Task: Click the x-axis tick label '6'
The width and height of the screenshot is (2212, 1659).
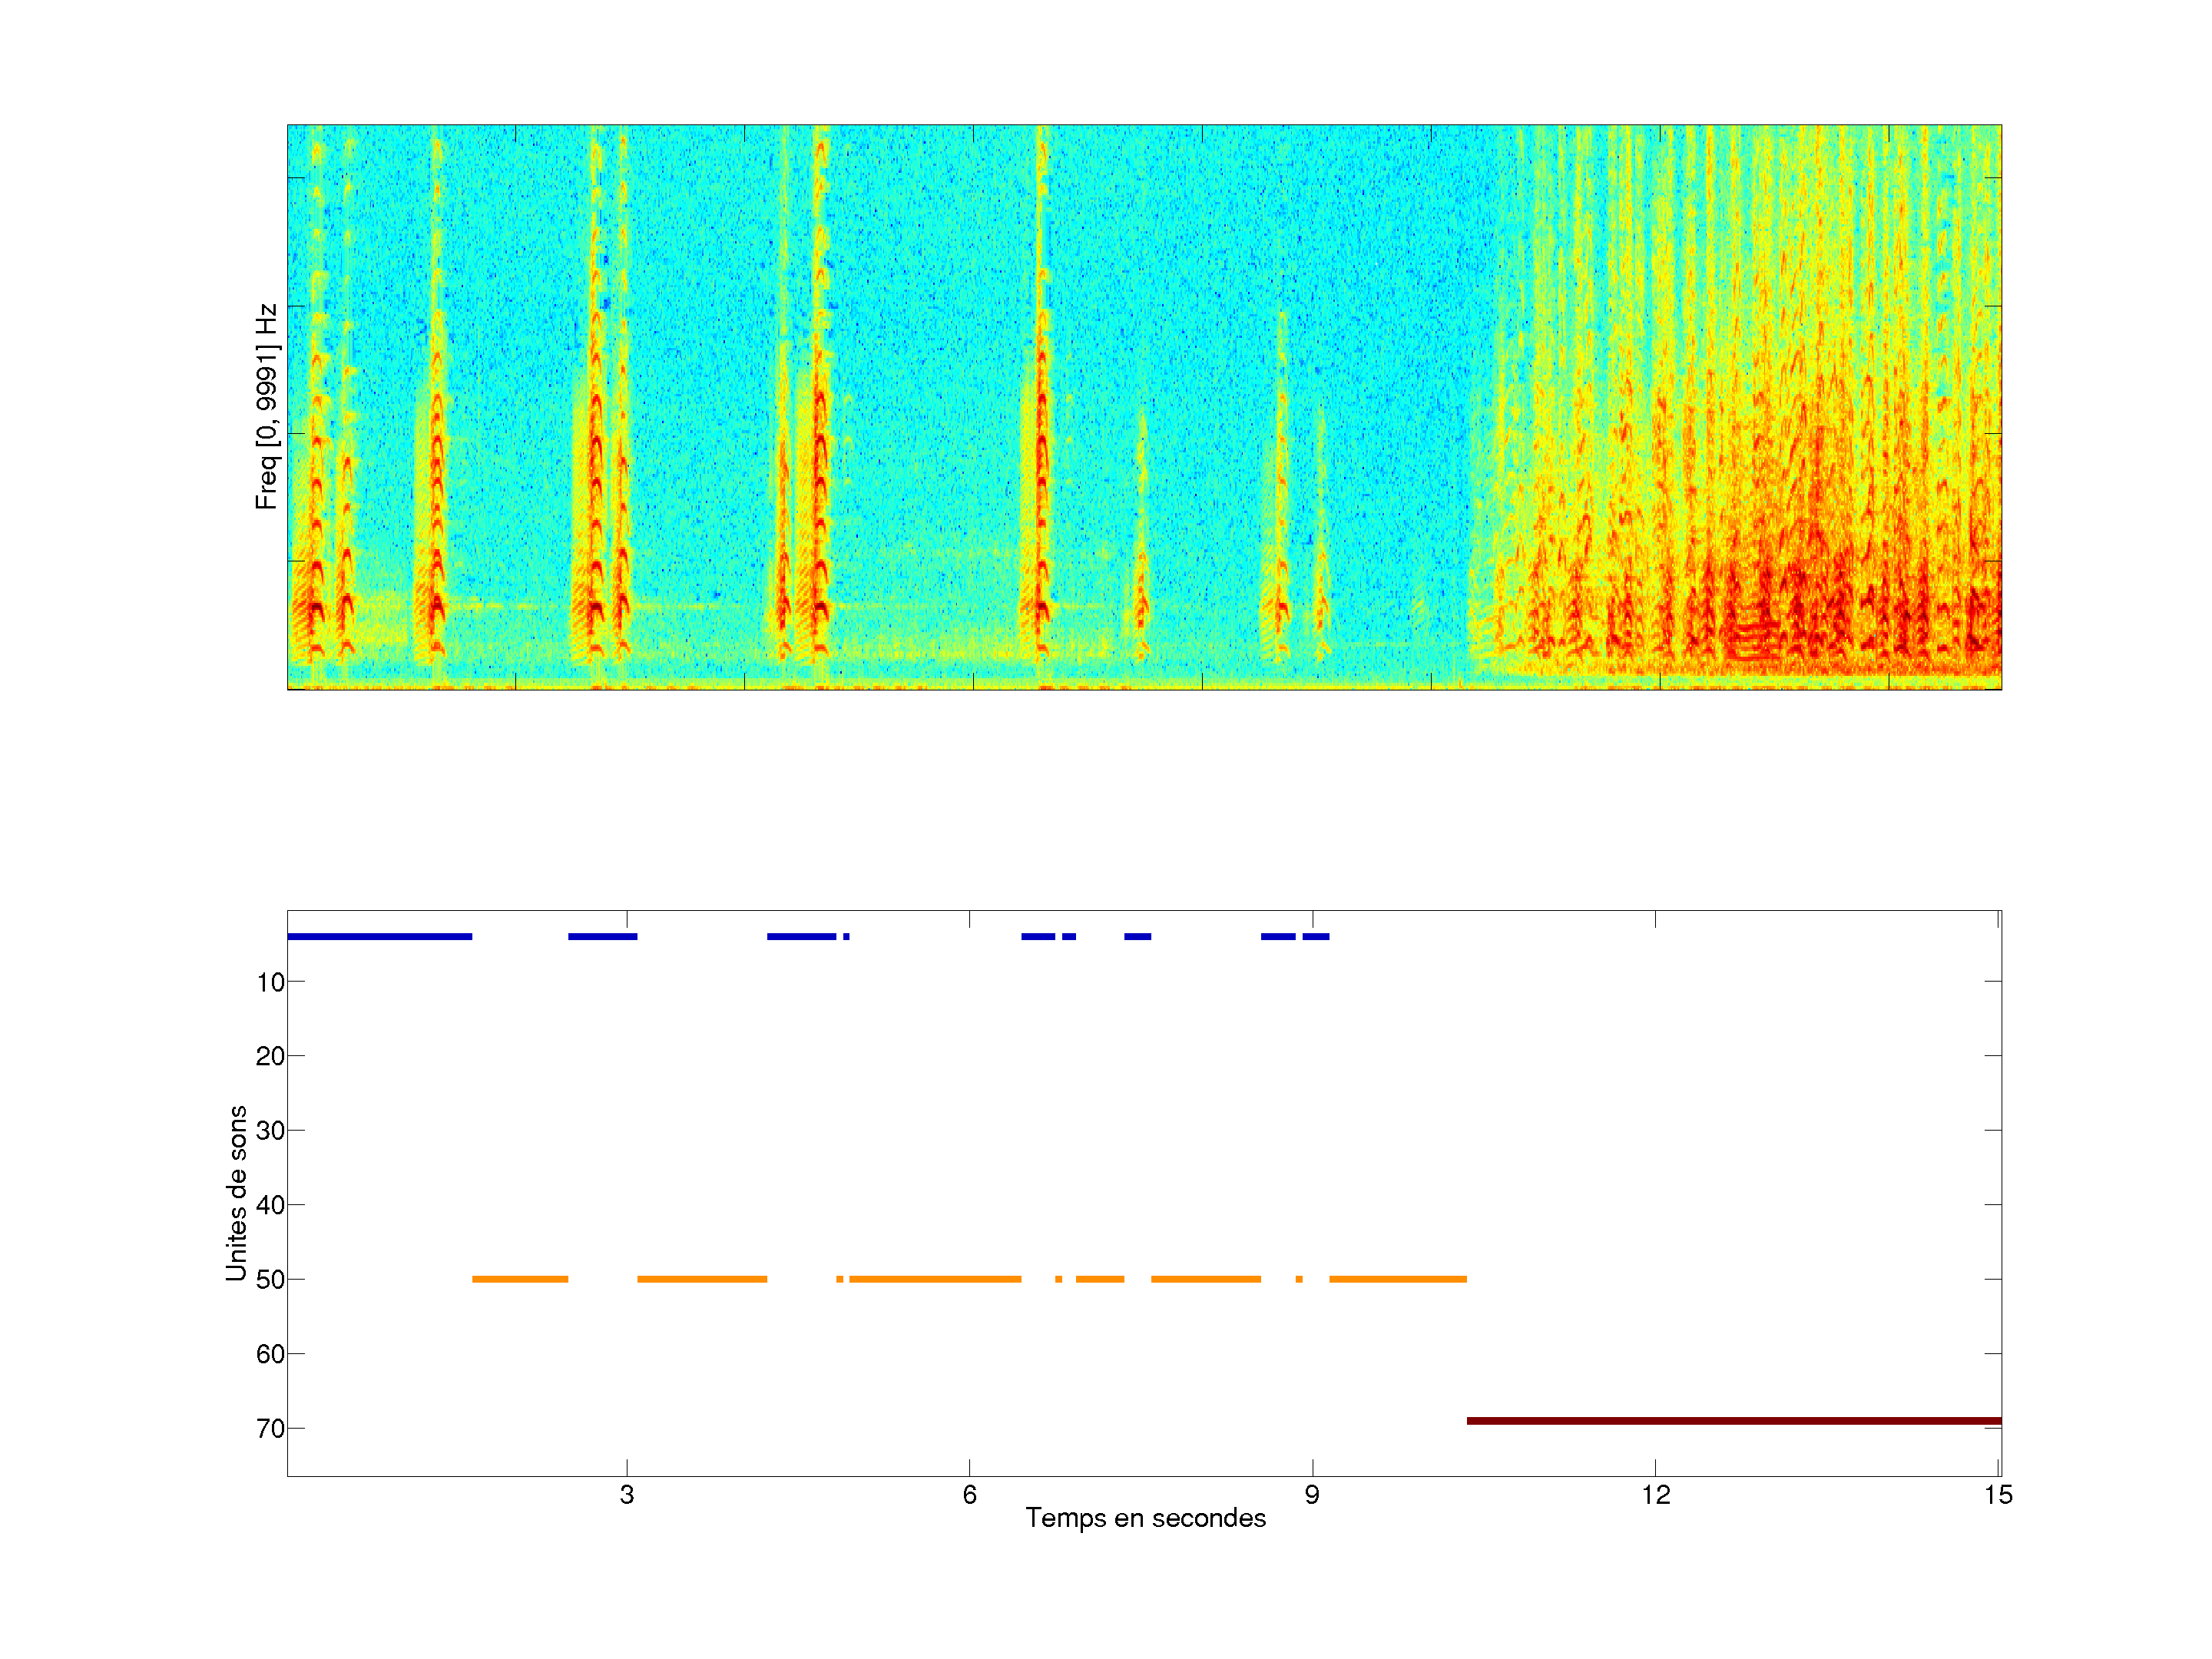Action: 969,1495
